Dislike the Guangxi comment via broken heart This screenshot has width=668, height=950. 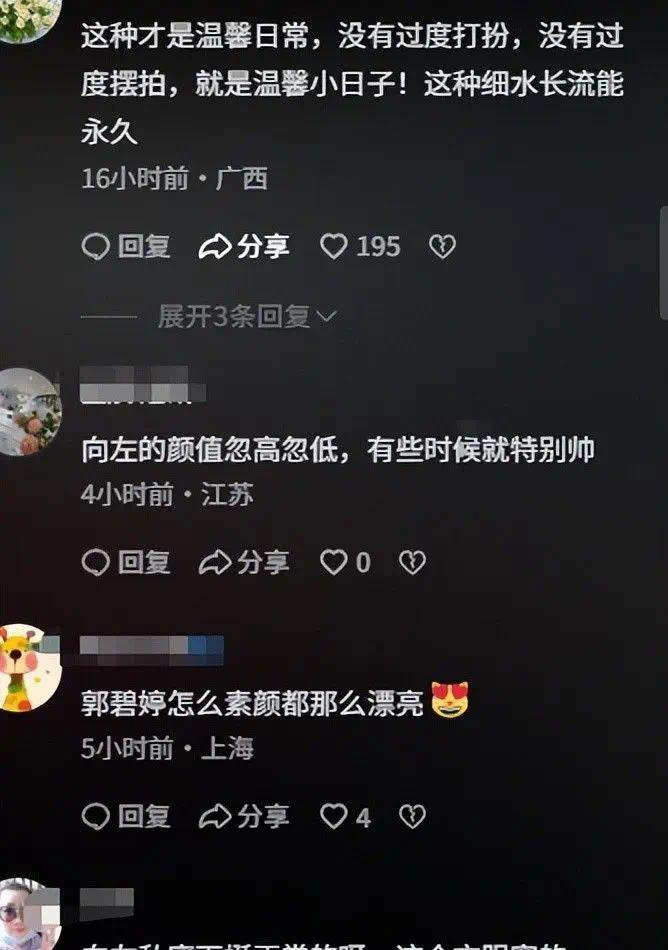tap(442, 247)
